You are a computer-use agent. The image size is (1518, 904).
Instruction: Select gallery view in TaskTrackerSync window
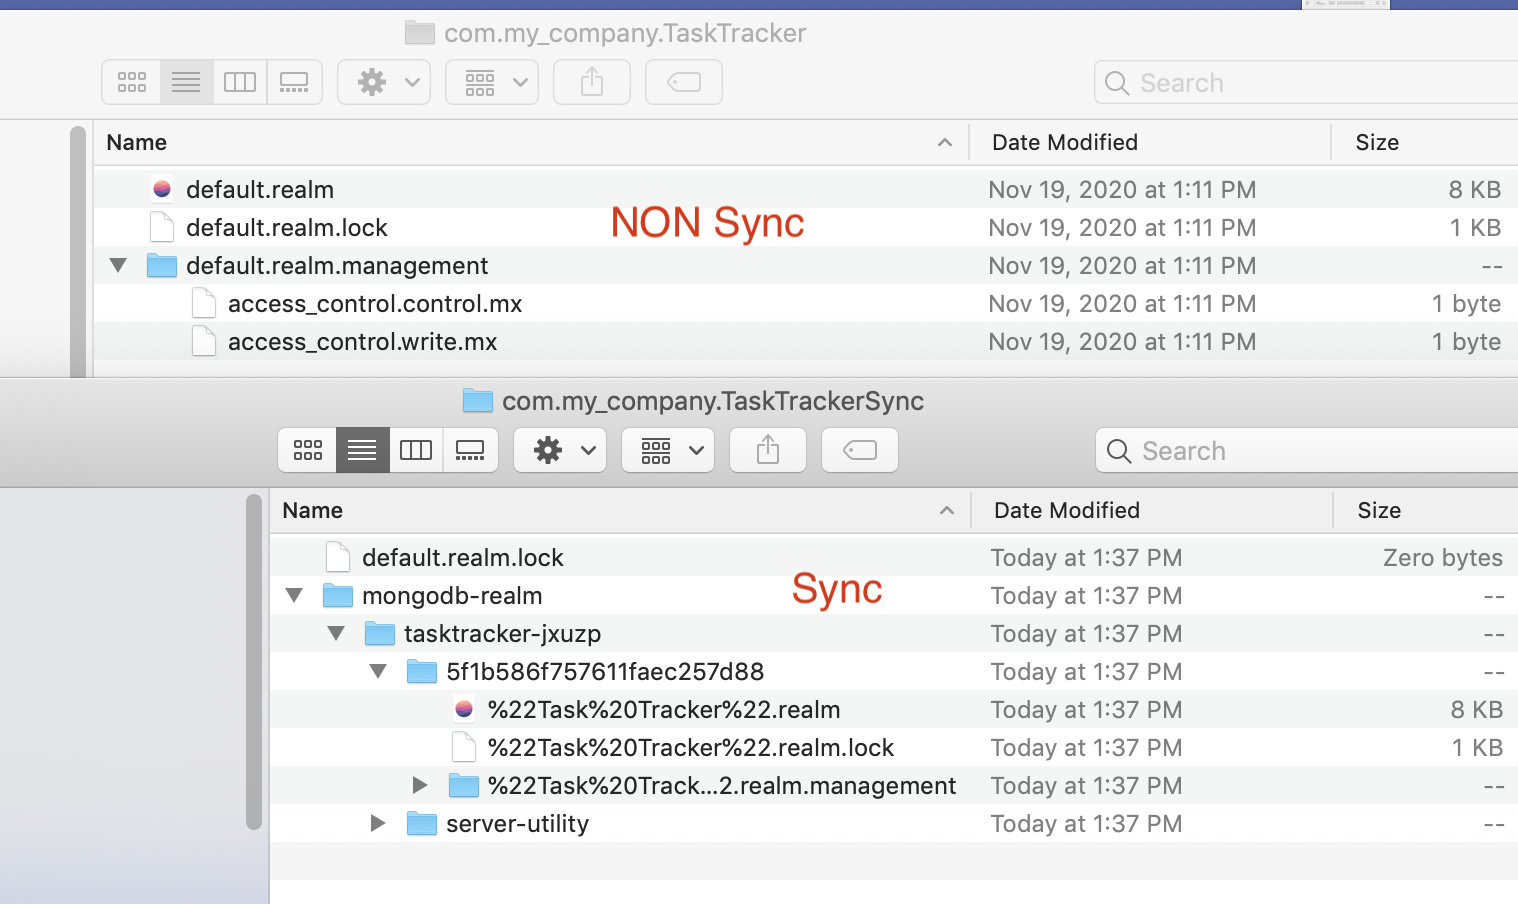[x=470, y=450]
